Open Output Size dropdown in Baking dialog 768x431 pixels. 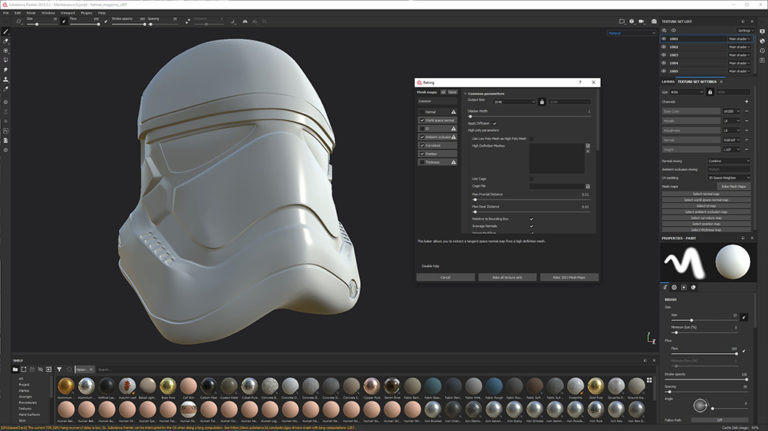[514, 102]
